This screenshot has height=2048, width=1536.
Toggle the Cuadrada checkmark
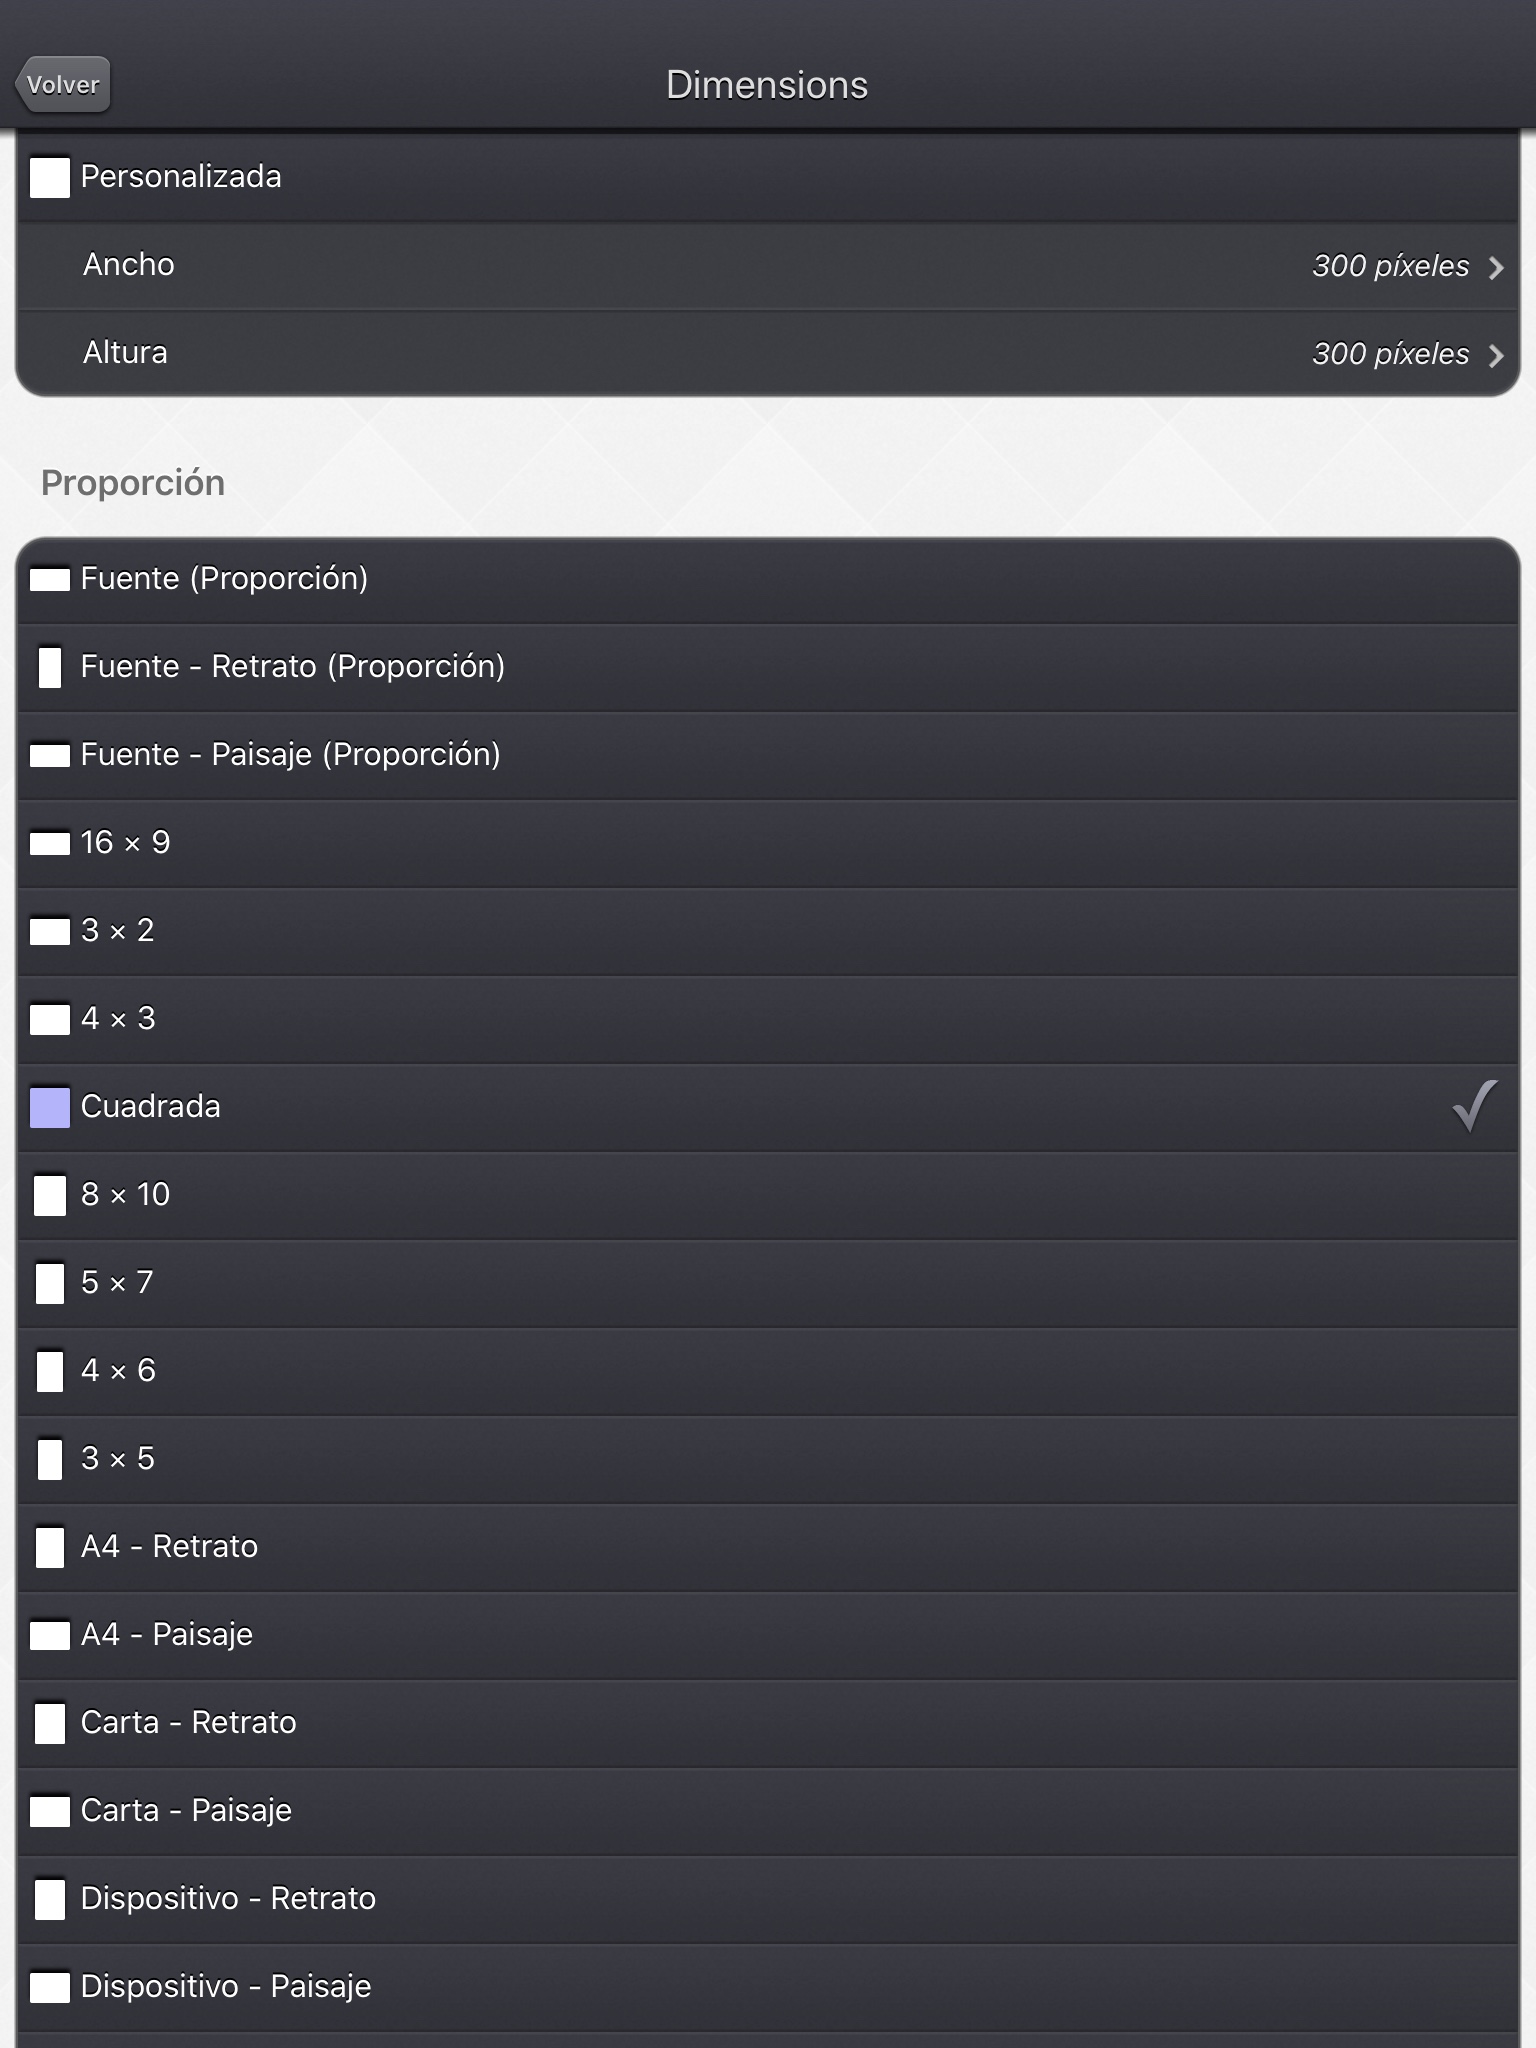point(1474,1106)
